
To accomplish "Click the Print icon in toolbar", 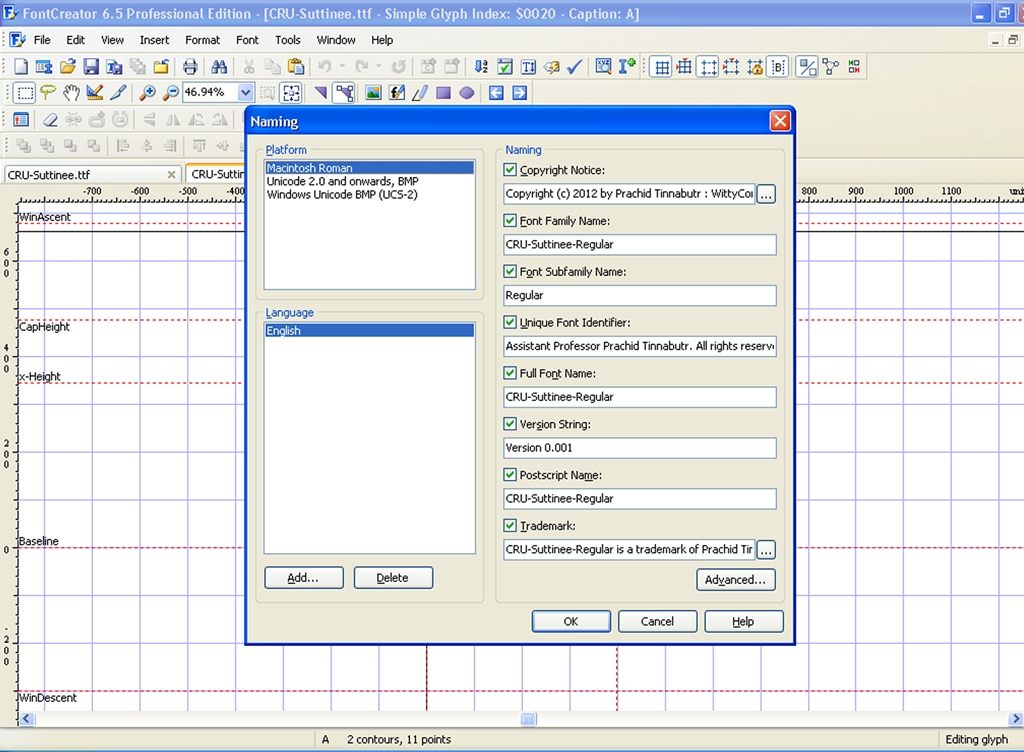I will pos(190,67).
